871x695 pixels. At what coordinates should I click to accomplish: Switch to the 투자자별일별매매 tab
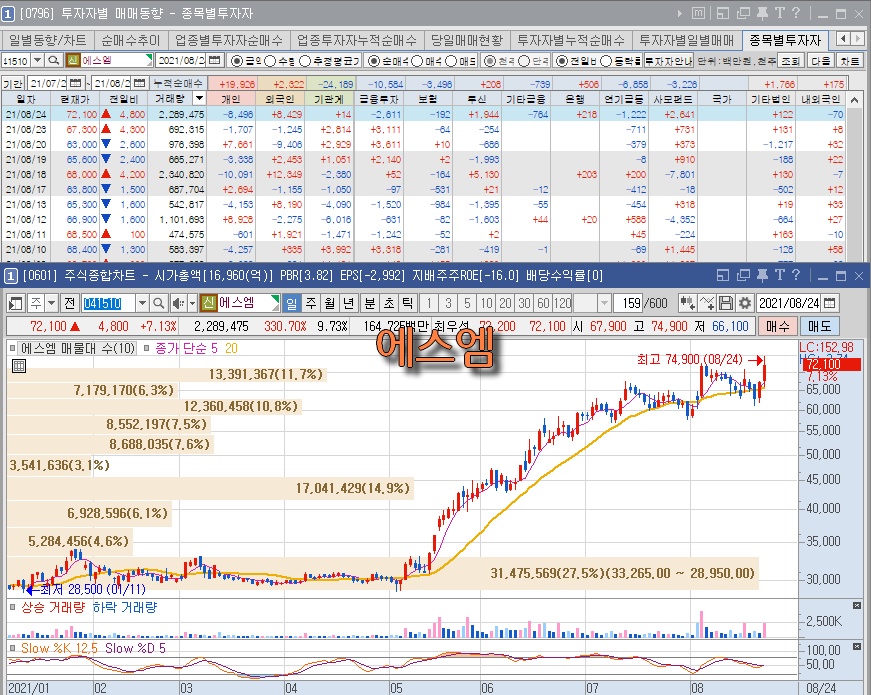coord(687,40)
